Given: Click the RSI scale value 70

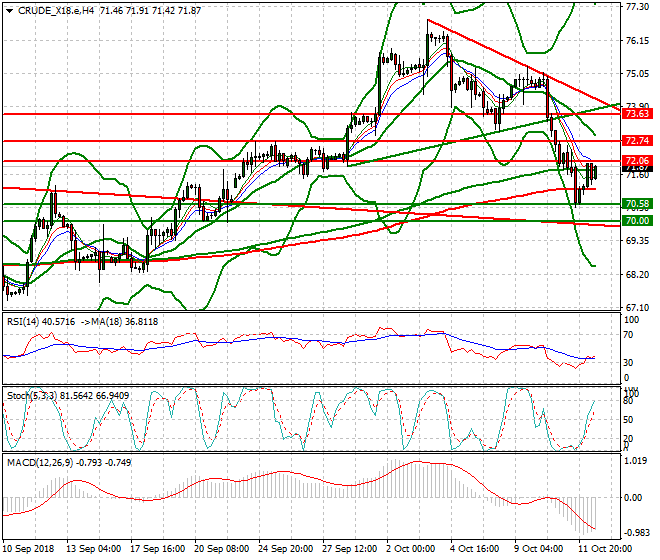Looking at the screenshot, I should [628, 335].
